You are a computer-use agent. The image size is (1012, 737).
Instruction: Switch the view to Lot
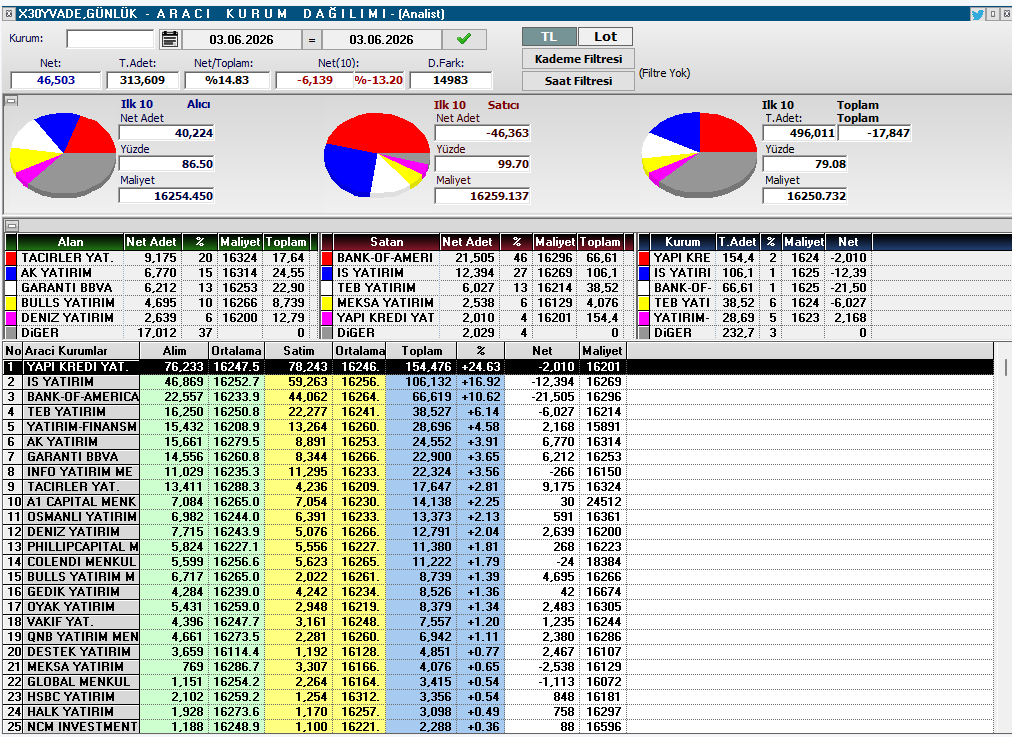click(x=605, y=37)
